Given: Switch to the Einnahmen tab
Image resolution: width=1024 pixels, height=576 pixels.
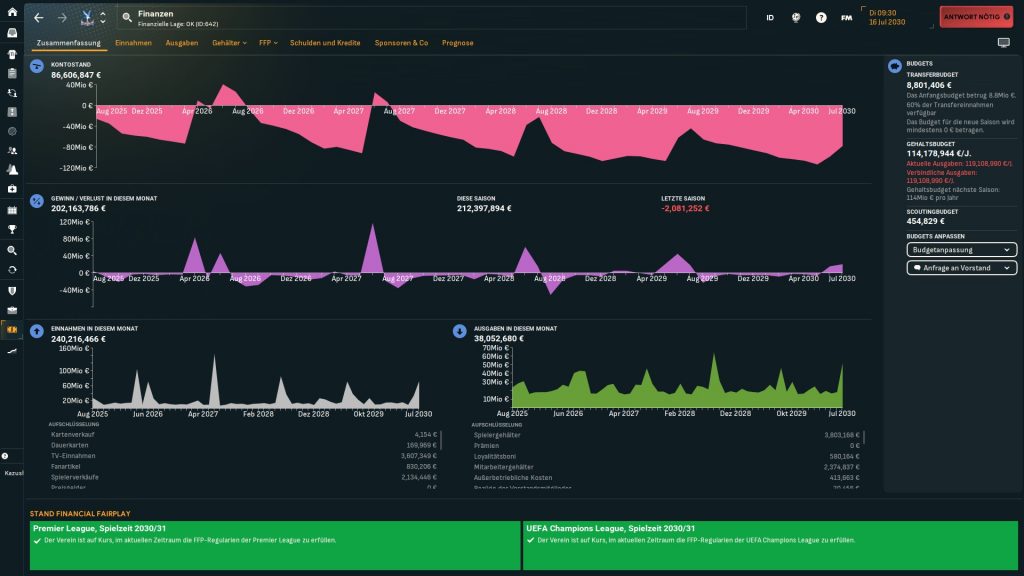Looking at the screenshot, I should (x=133, y=43).
